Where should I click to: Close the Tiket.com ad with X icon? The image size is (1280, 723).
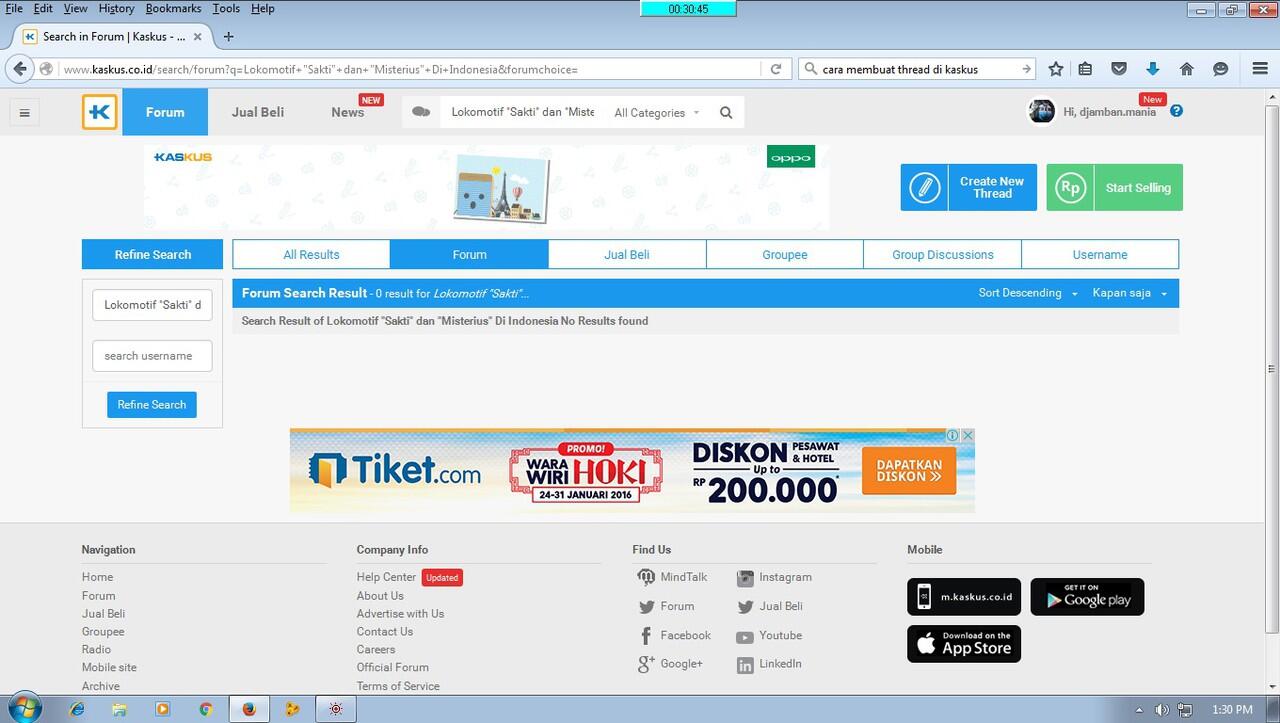click(968, 435)
